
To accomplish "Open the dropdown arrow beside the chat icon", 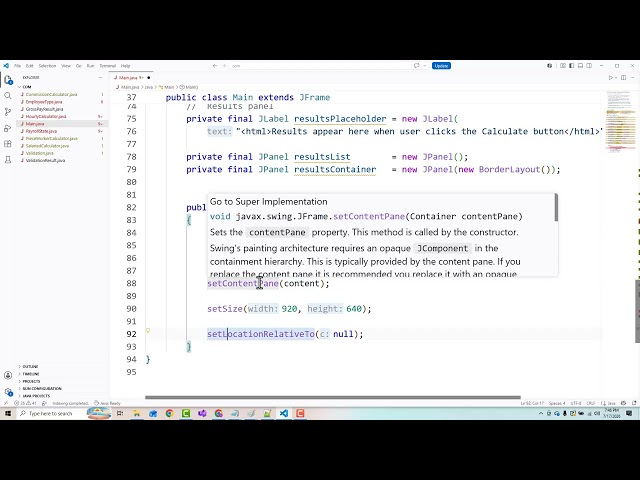I will coord(424,66).
